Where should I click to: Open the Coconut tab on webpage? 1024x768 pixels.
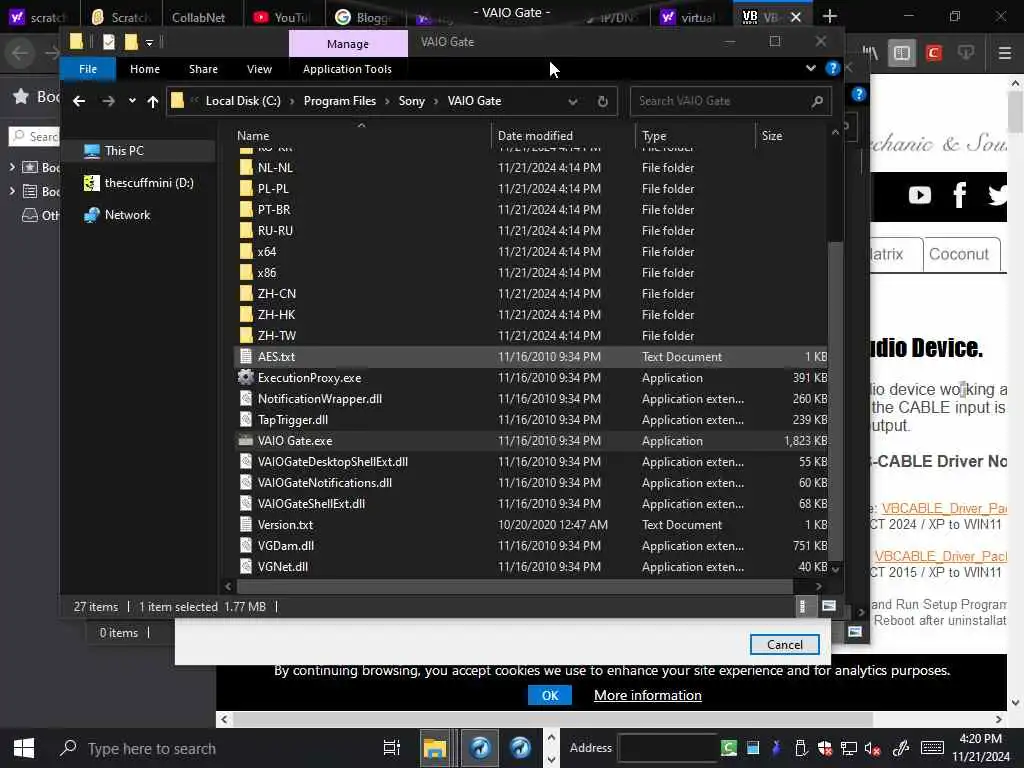[x=958, y=255]
